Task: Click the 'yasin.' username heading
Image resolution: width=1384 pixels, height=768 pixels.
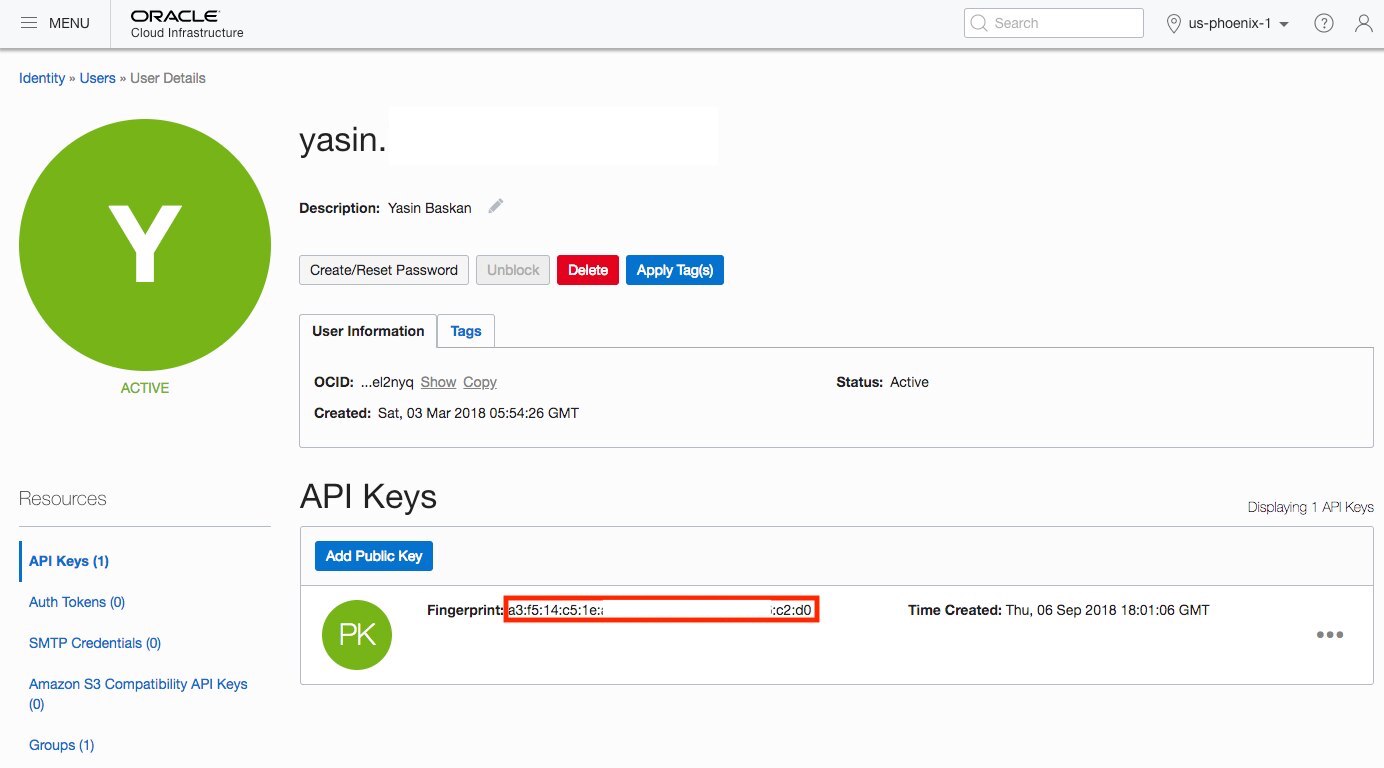Action: (343, 140)
